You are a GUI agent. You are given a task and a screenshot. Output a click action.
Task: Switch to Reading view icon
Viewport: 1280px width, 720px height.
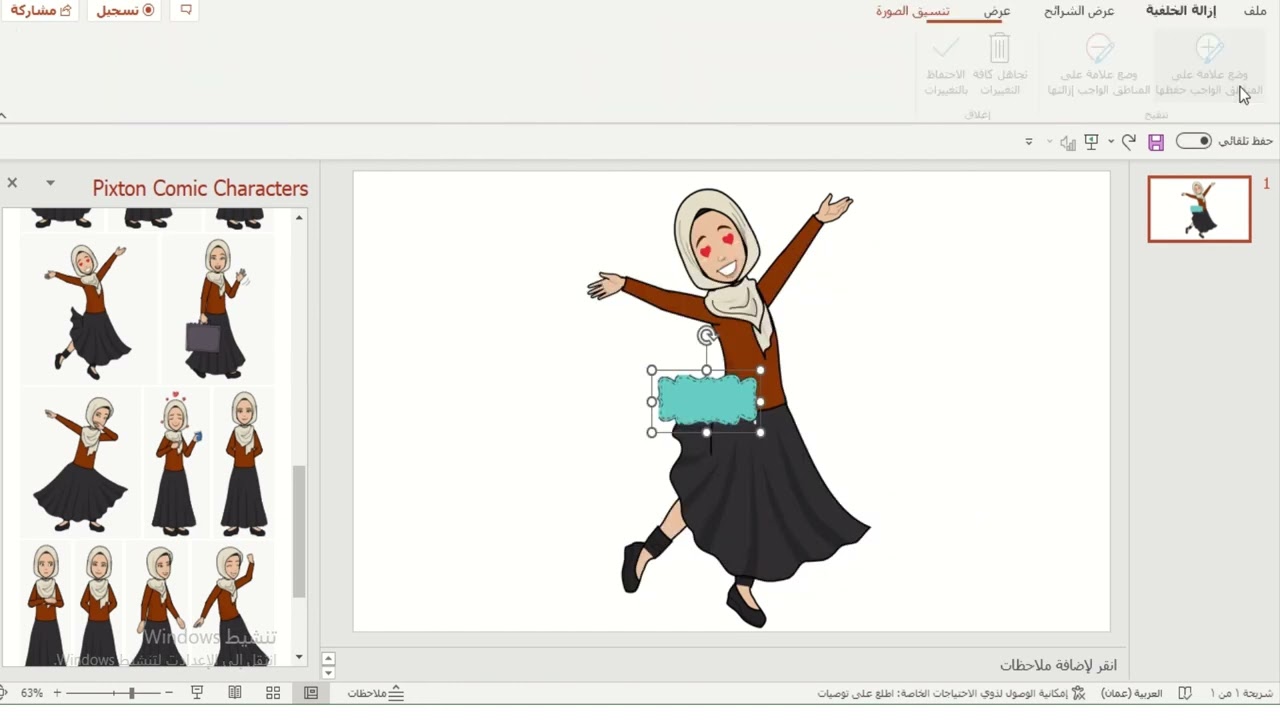235,692
